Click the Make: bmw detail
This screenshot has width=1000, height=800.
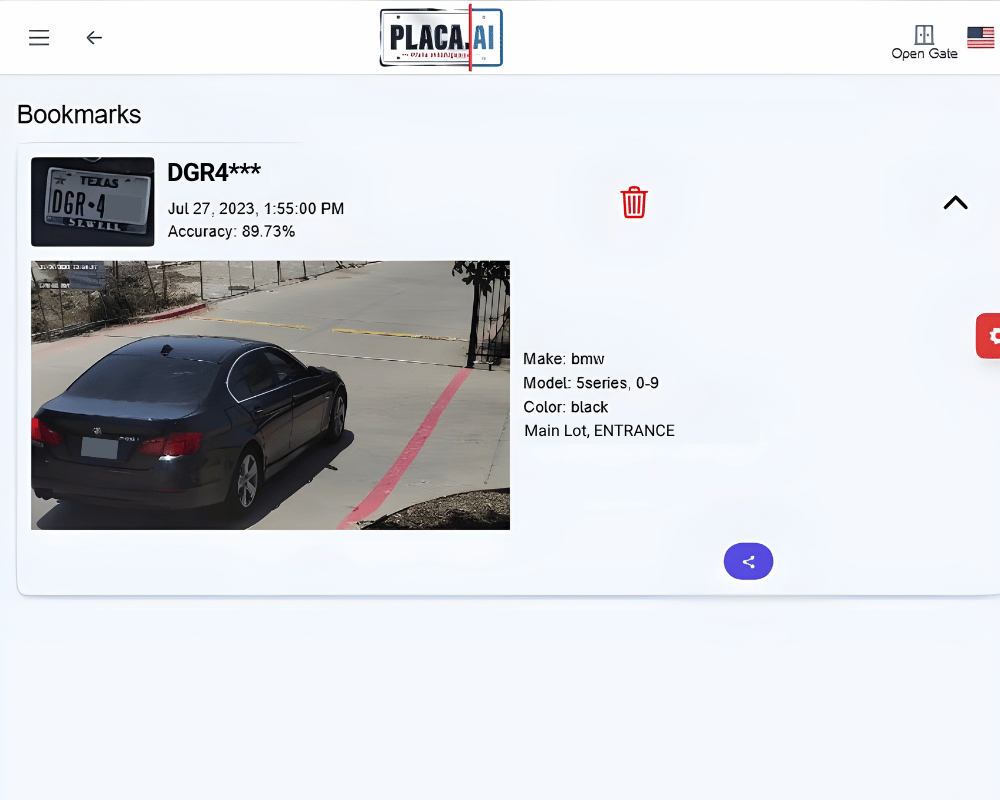563,359
